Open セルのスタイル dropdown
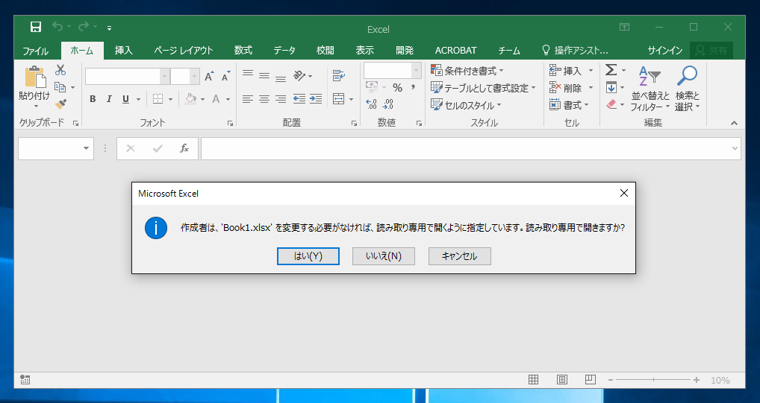The width and height of the screenshot is (760, 403). coord(466,105)
